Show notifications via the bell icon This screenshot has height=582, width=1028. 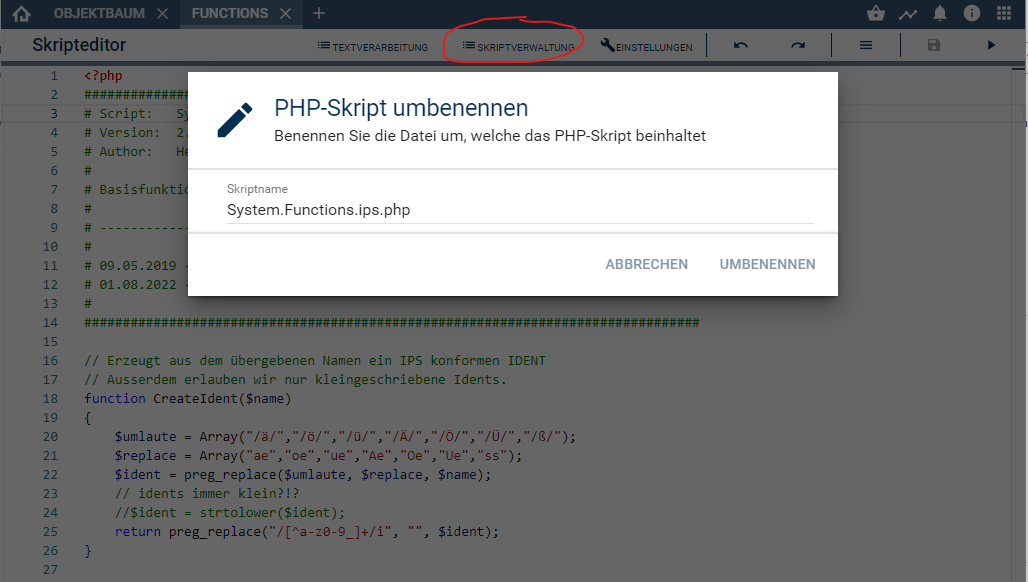click(939, 14)
